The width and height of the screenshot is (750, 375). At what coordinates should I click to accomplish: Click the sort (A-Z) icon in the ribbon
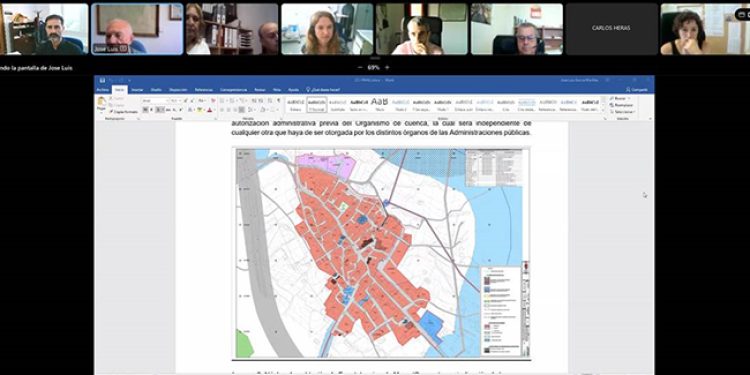(x=270, y=100)
